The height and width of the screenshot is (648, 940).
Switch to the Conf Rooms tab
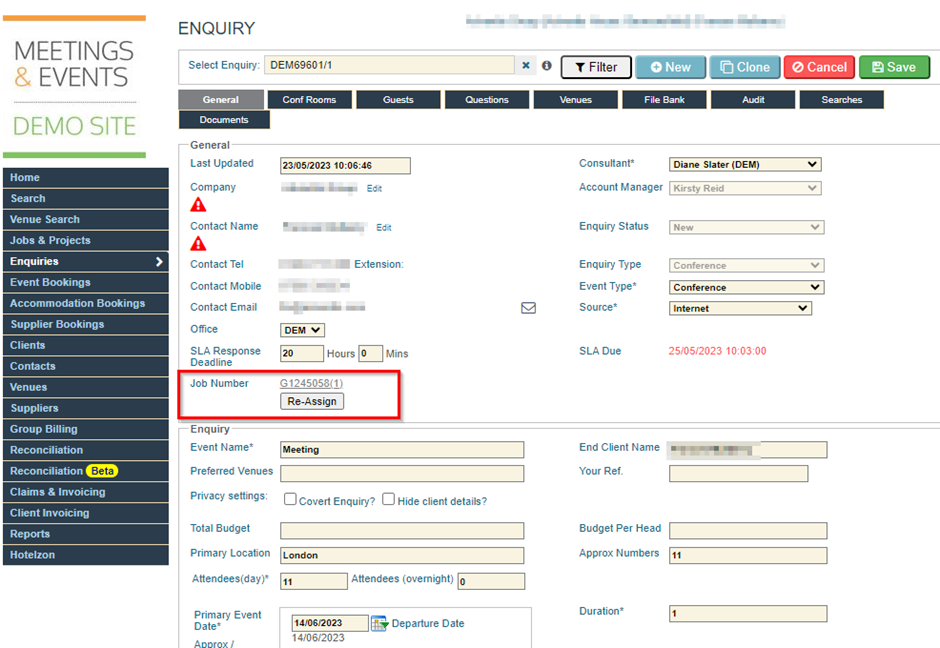click(309, 100)
